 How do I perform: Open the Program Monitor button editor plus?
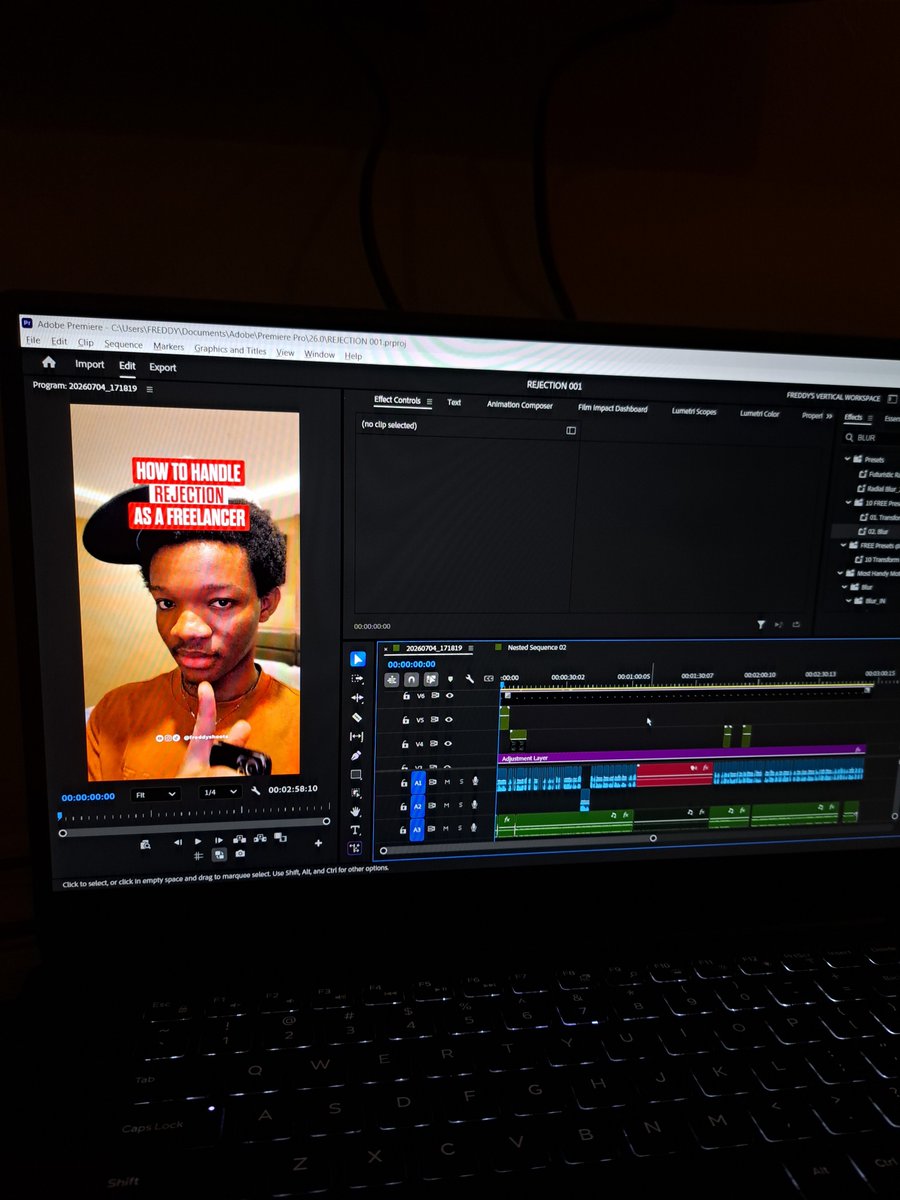pyautogui.click(x=319, y=843)
